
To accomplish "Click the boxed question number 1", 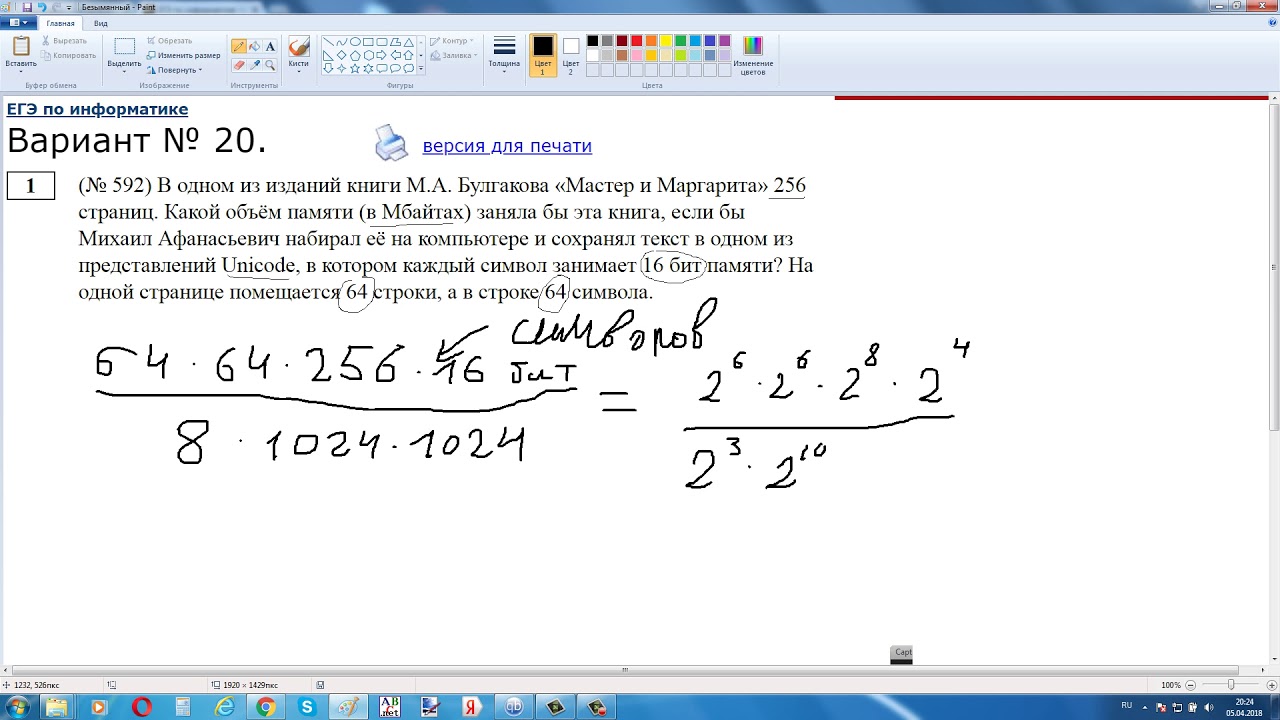I will [30, 185].
